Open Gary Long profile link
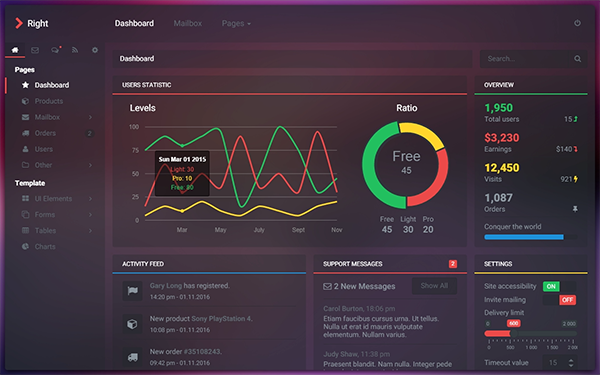The image size is (600, 375). coord(166,285)
